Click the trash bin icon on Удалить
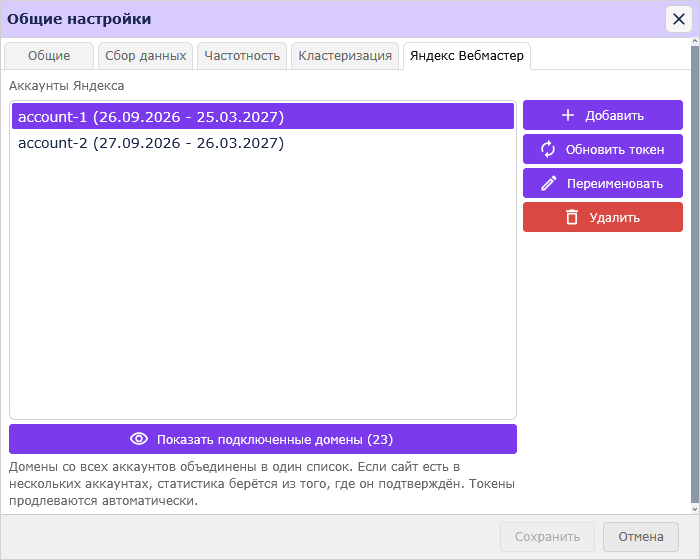Viewport: 700px width, 560px height. 572,217
